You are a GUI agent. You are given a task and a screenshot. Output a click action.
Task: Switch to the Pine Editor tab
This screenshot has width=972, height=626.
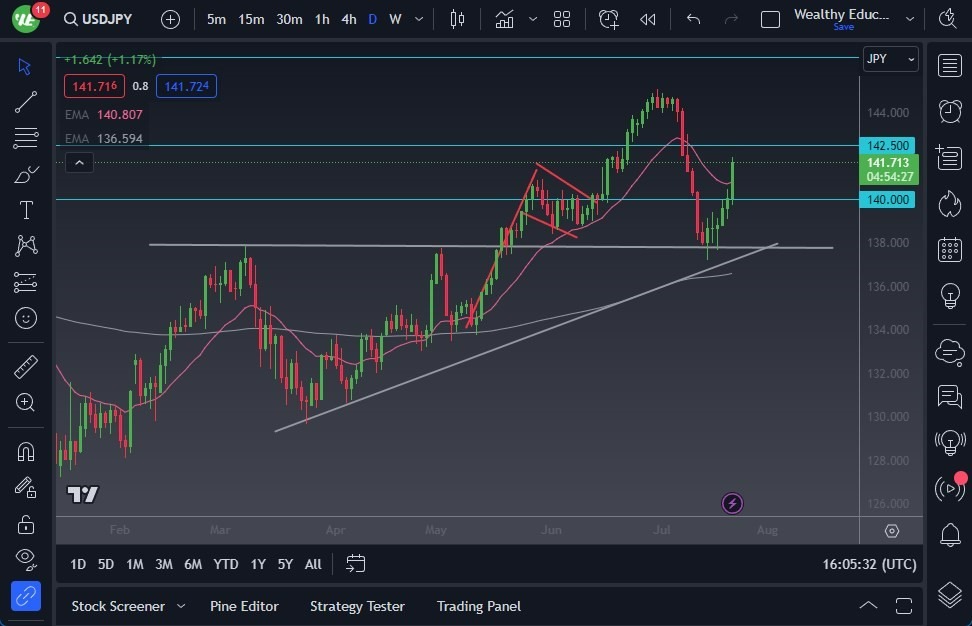point(244,606)
